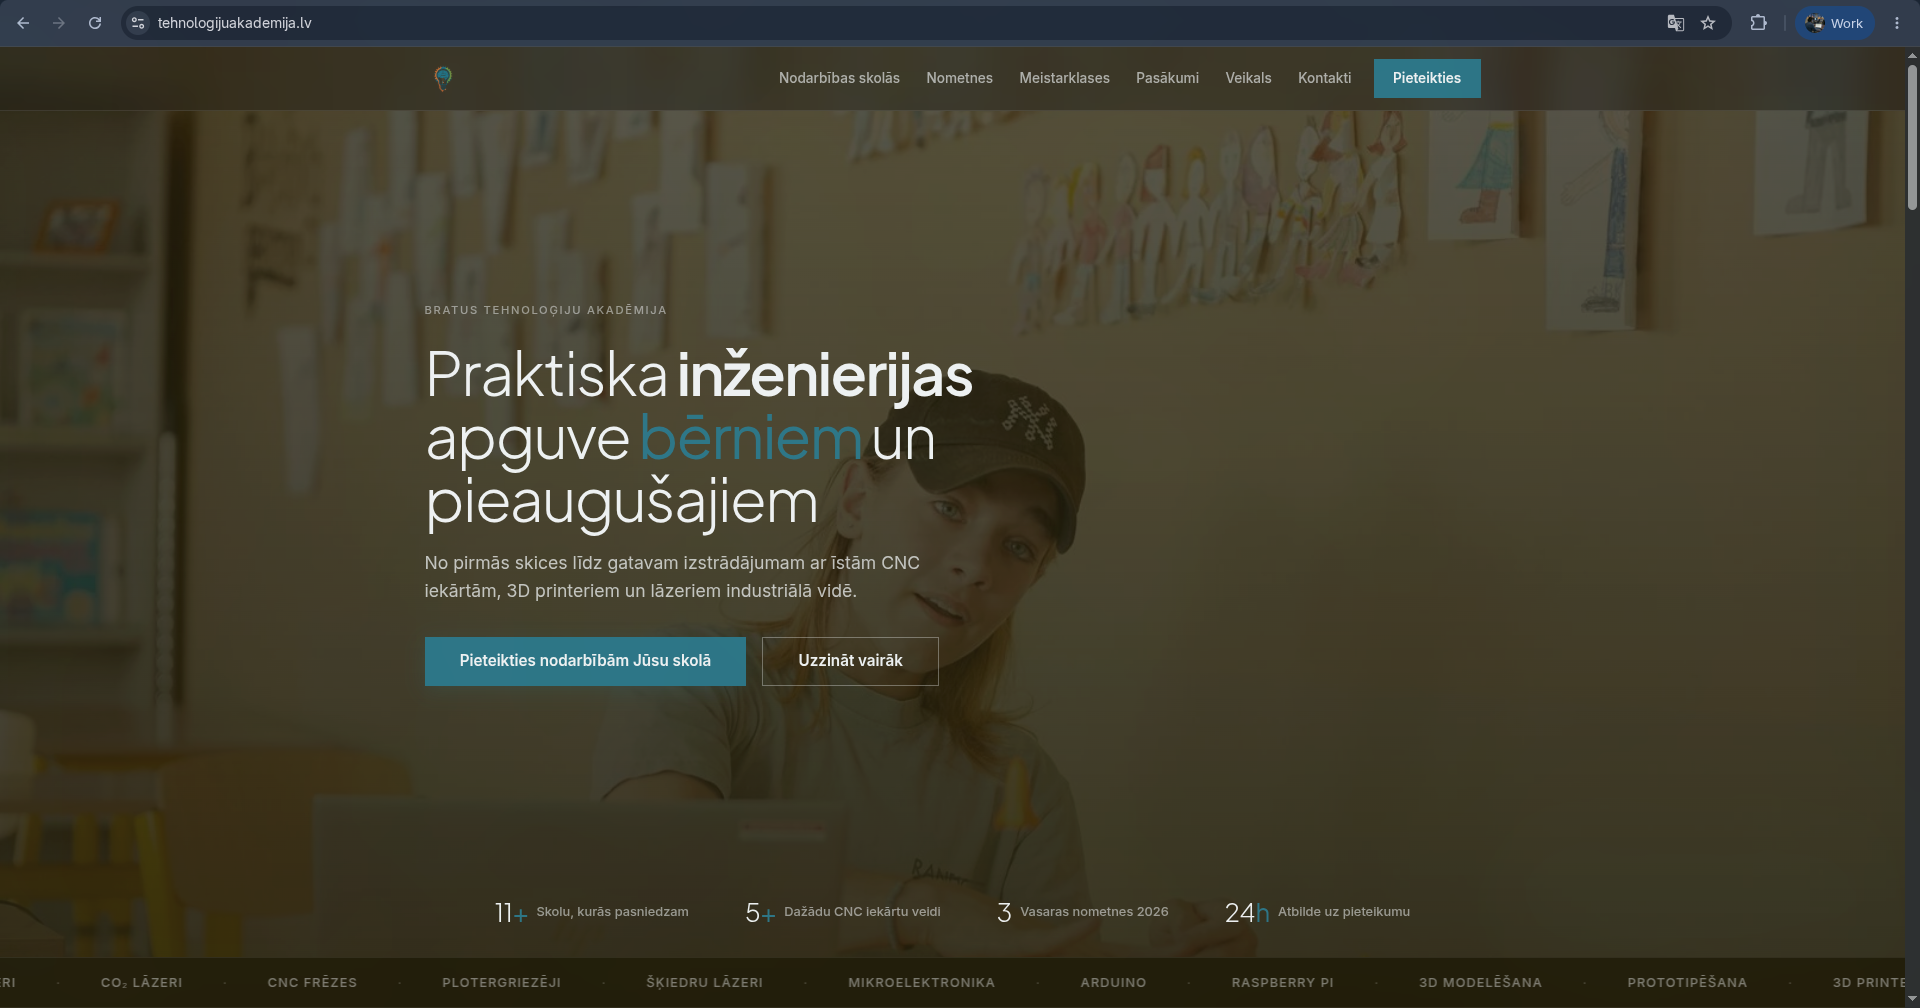Click 'CNC FRĒZES' in the ticker

point(312,983)
